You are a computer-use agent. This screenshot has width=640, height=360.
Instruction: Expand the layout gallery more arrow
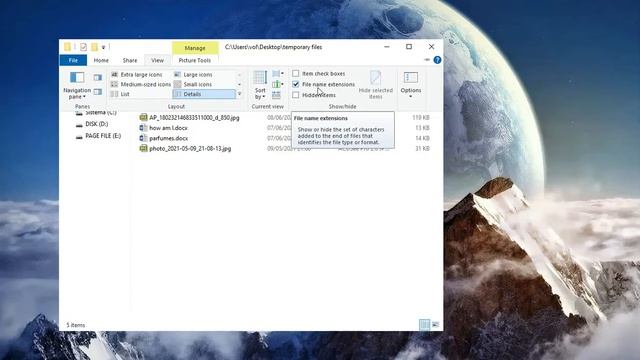coord(240,94)
